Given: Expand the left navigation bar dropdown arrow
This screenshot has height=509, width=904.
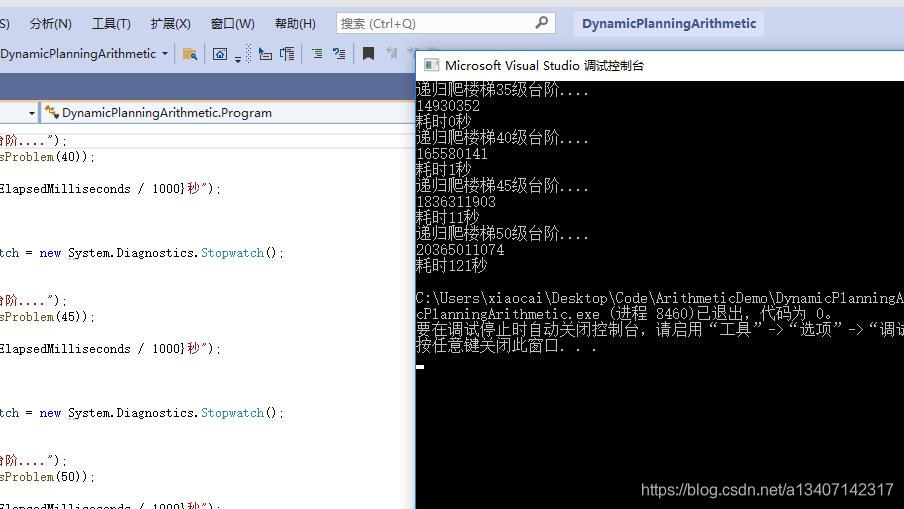Looking at the screenshot, I should tap(32, 113).
